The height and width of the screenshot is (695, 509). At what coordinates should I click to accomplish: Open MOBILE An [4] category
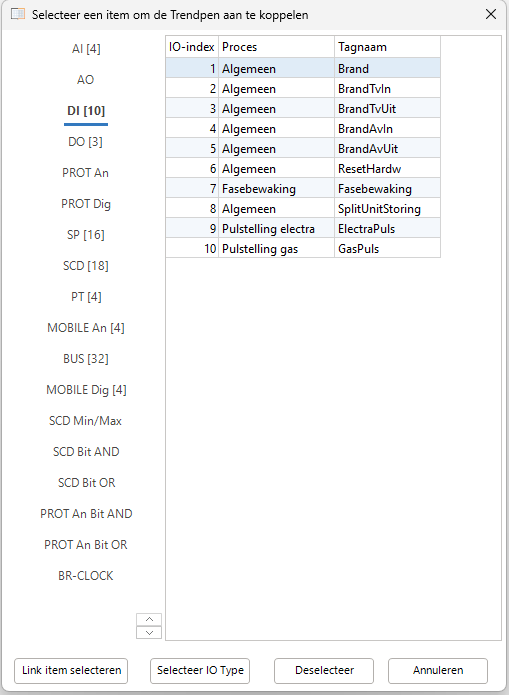(x=86, y=328)
